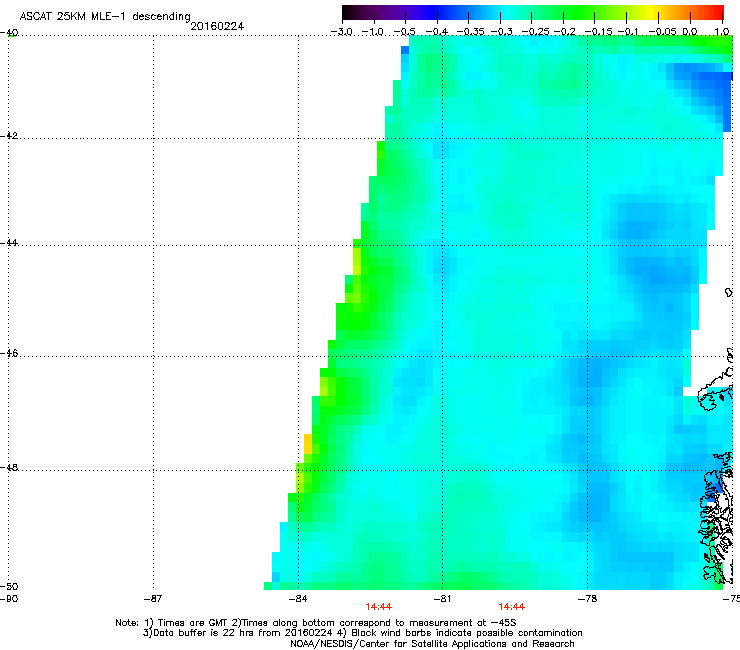
Task: Click the "0.0" color scale label
Action: [690, 32]
